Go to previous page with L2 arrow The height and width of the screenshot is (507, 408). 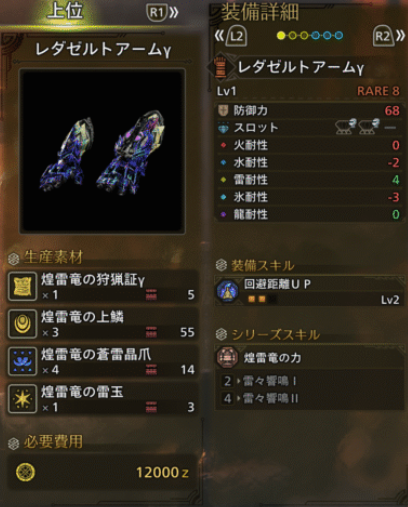click(231, 36)
